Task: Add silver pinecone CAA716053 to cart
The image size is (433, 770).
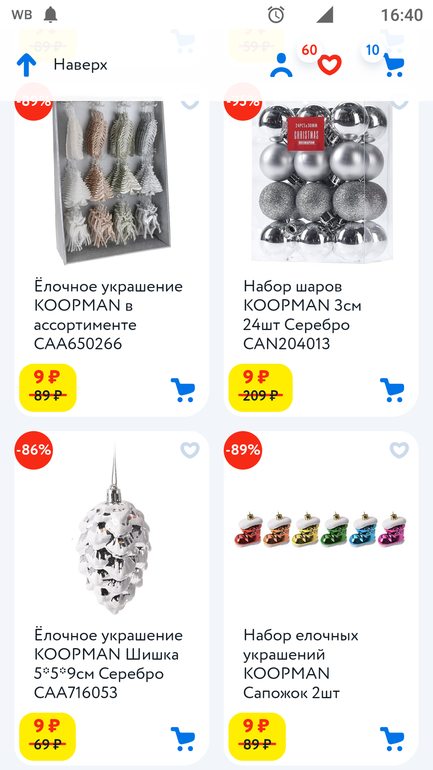Action: pos(183,739)
